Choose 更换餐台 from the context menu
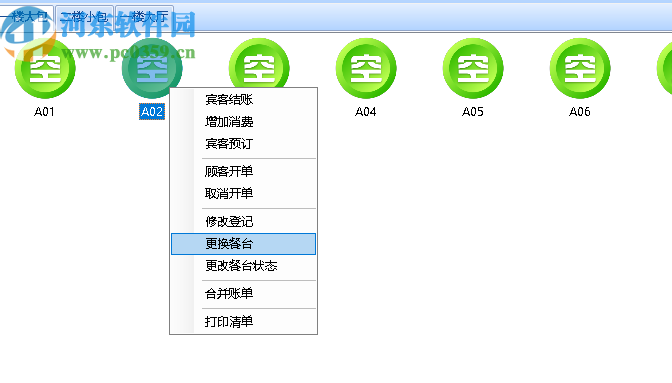This screenshot has height=383, width=672. coord(243,244)
